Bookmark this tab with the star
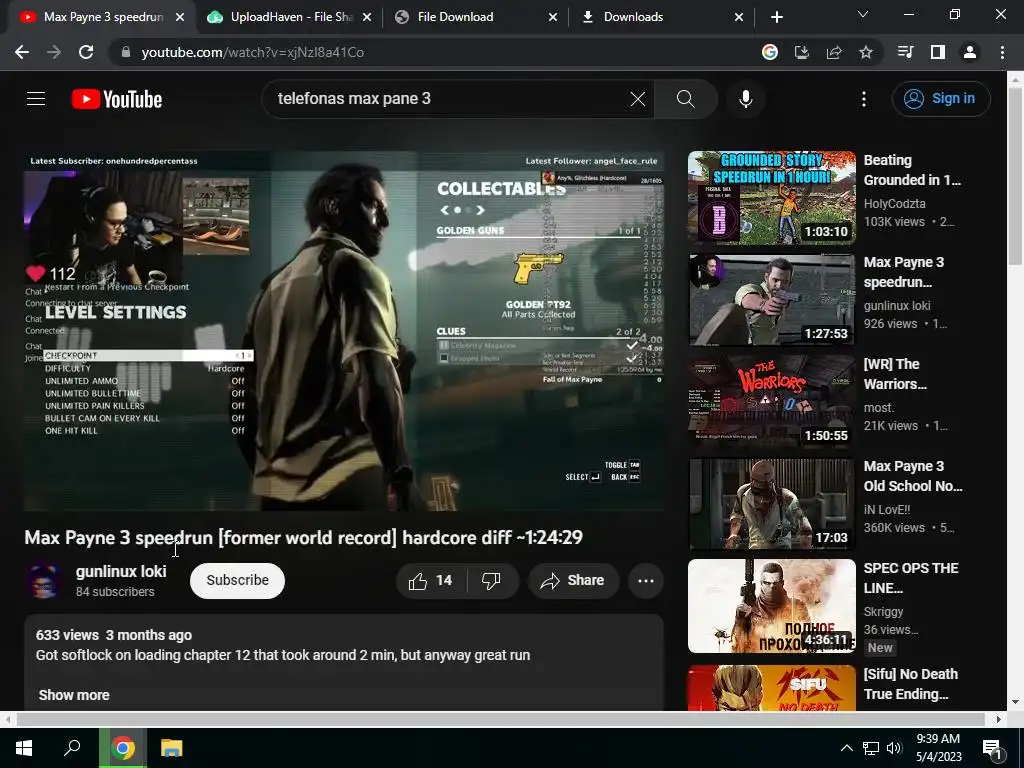The image size is (1024, 768). pyautogui.click(x=866, y=52)
